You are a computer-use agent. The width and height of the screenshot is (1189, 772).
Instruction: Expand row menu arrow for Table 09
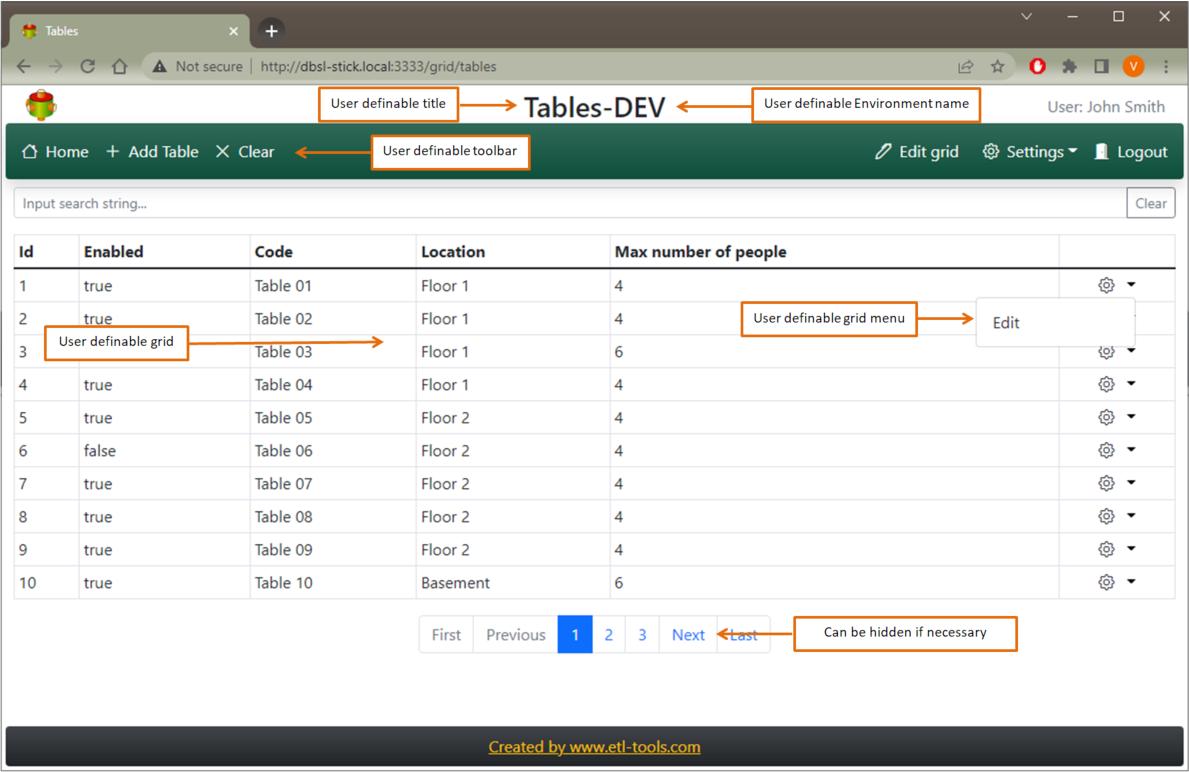pos(1131,548)
